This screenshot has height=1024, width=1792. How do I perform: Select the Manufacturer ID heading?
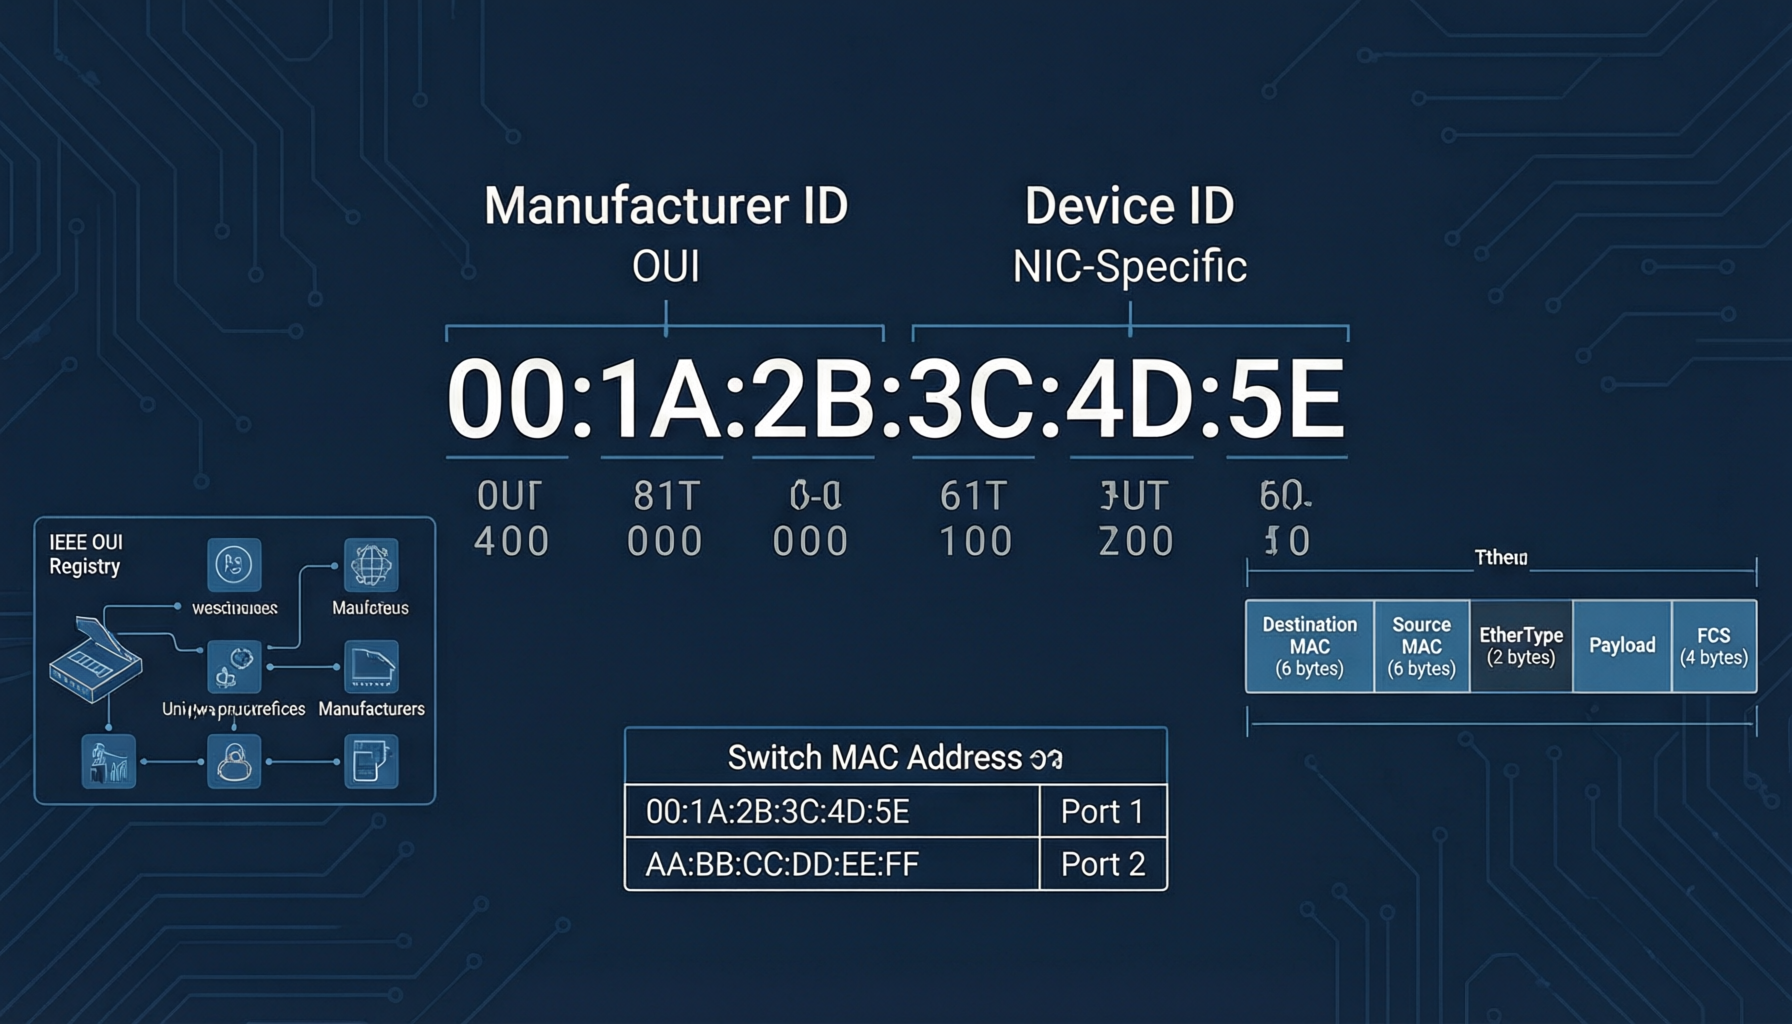click(x=666, y=206)
